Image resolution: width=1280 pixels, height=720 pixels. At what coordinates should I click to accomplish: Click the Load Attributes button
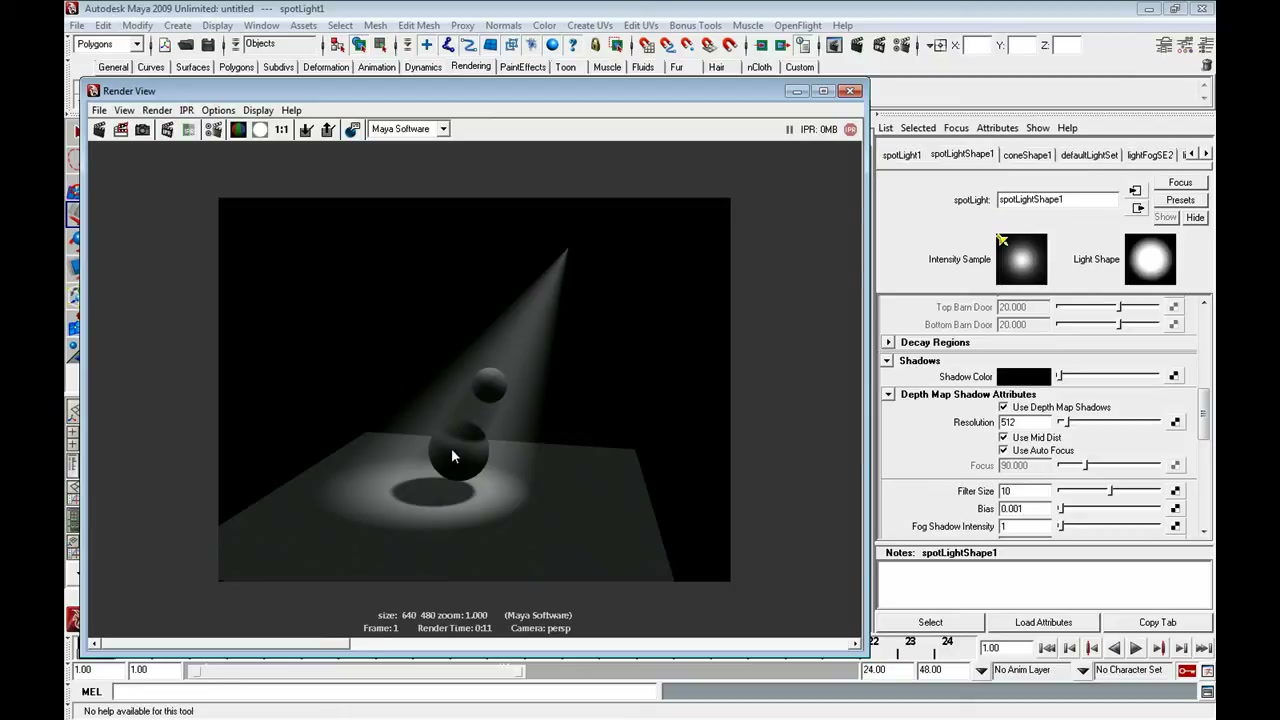click(x=1043, y=622)
